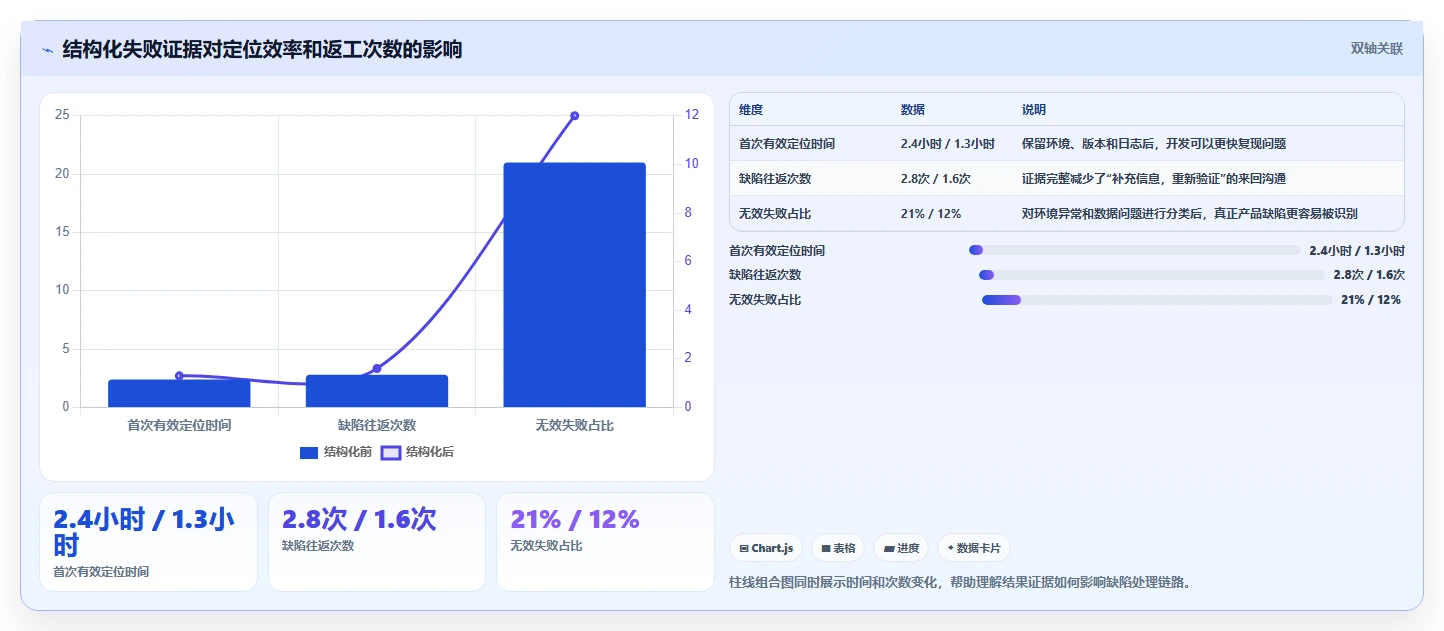Screen dimensions: 1444x631
Task: Click x-axis label 无效失败占比
Action: point(574,425)
